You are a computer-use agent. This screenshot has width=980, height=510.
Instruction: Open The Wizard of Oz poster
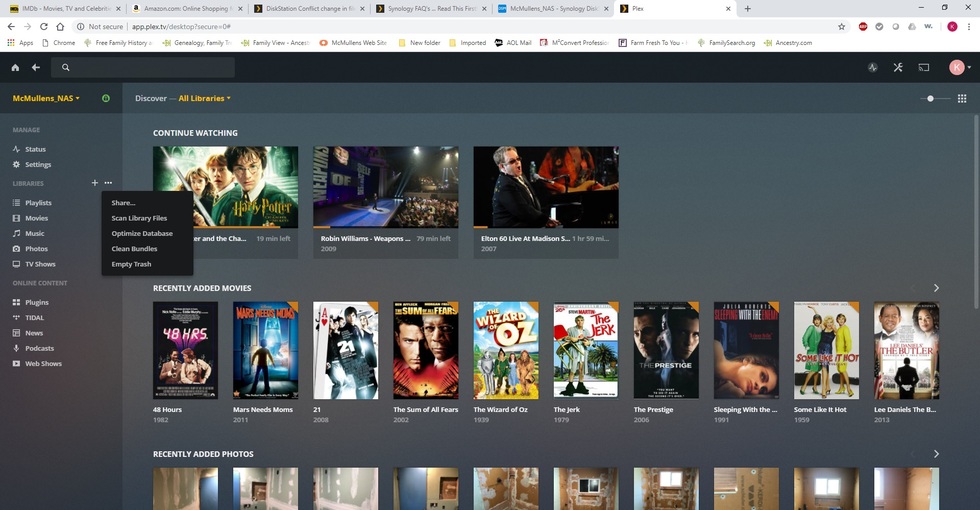click(x=506, y=350)
